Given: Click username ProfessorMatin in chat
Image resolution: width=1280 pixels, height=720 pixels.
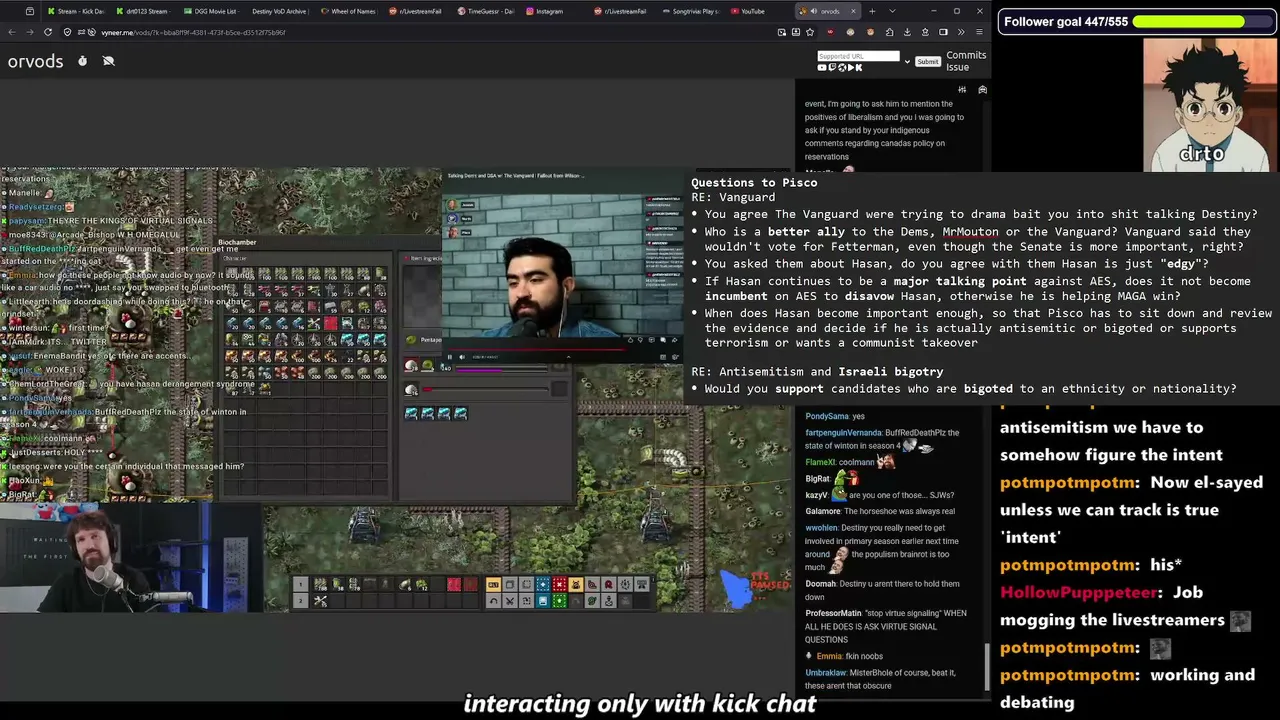Looking at the screenshot, I should 834,613.
